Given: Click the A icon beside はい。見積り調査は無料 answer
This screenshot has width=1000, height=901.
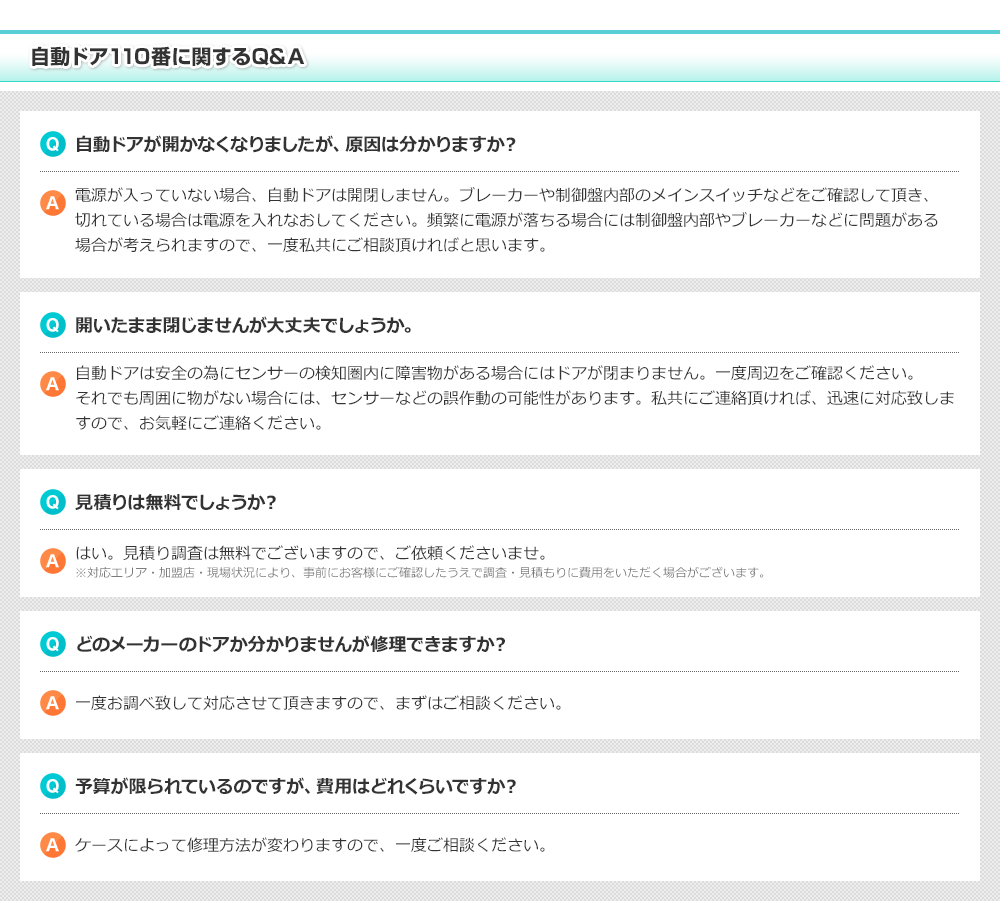Looking at the screenshot, I should click(x=53, y=561).
